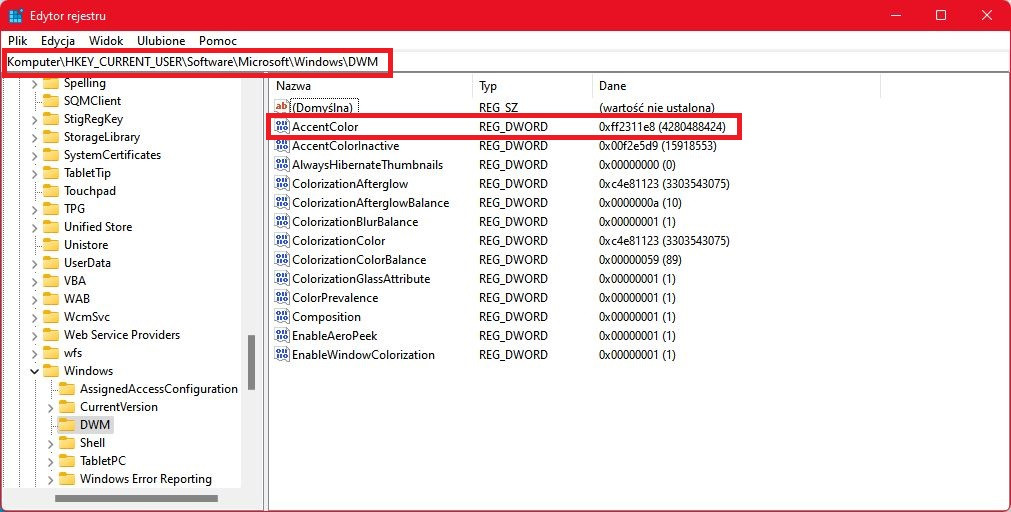Screen dimensions: 1011x512
Task: Select the ColorPrevalence value icon
Action: [282, 298]
